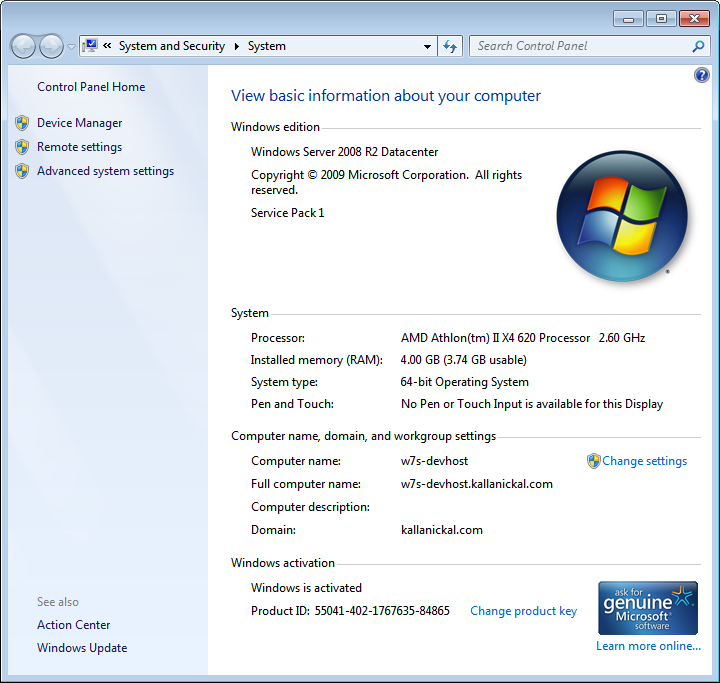Click the shield icon beside Device Manager
Image resolution: width=720 pixels, height=683 pixels.
[22, 123]
